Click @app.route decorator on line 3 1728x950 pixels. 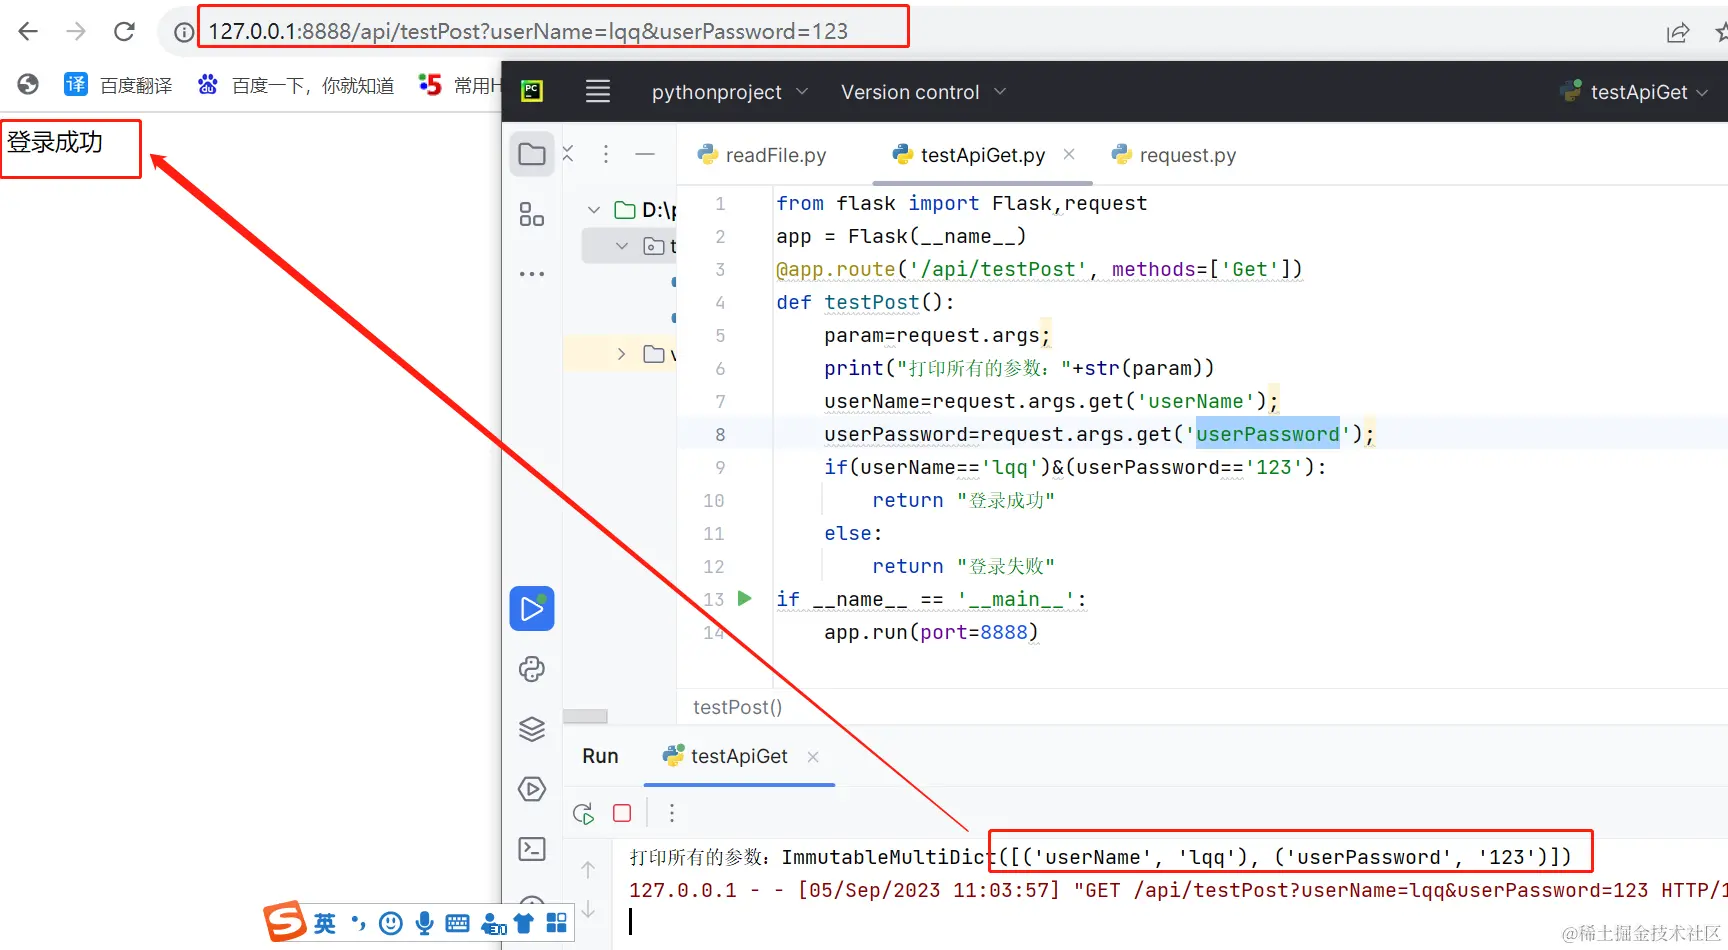tap(1039, 269)
